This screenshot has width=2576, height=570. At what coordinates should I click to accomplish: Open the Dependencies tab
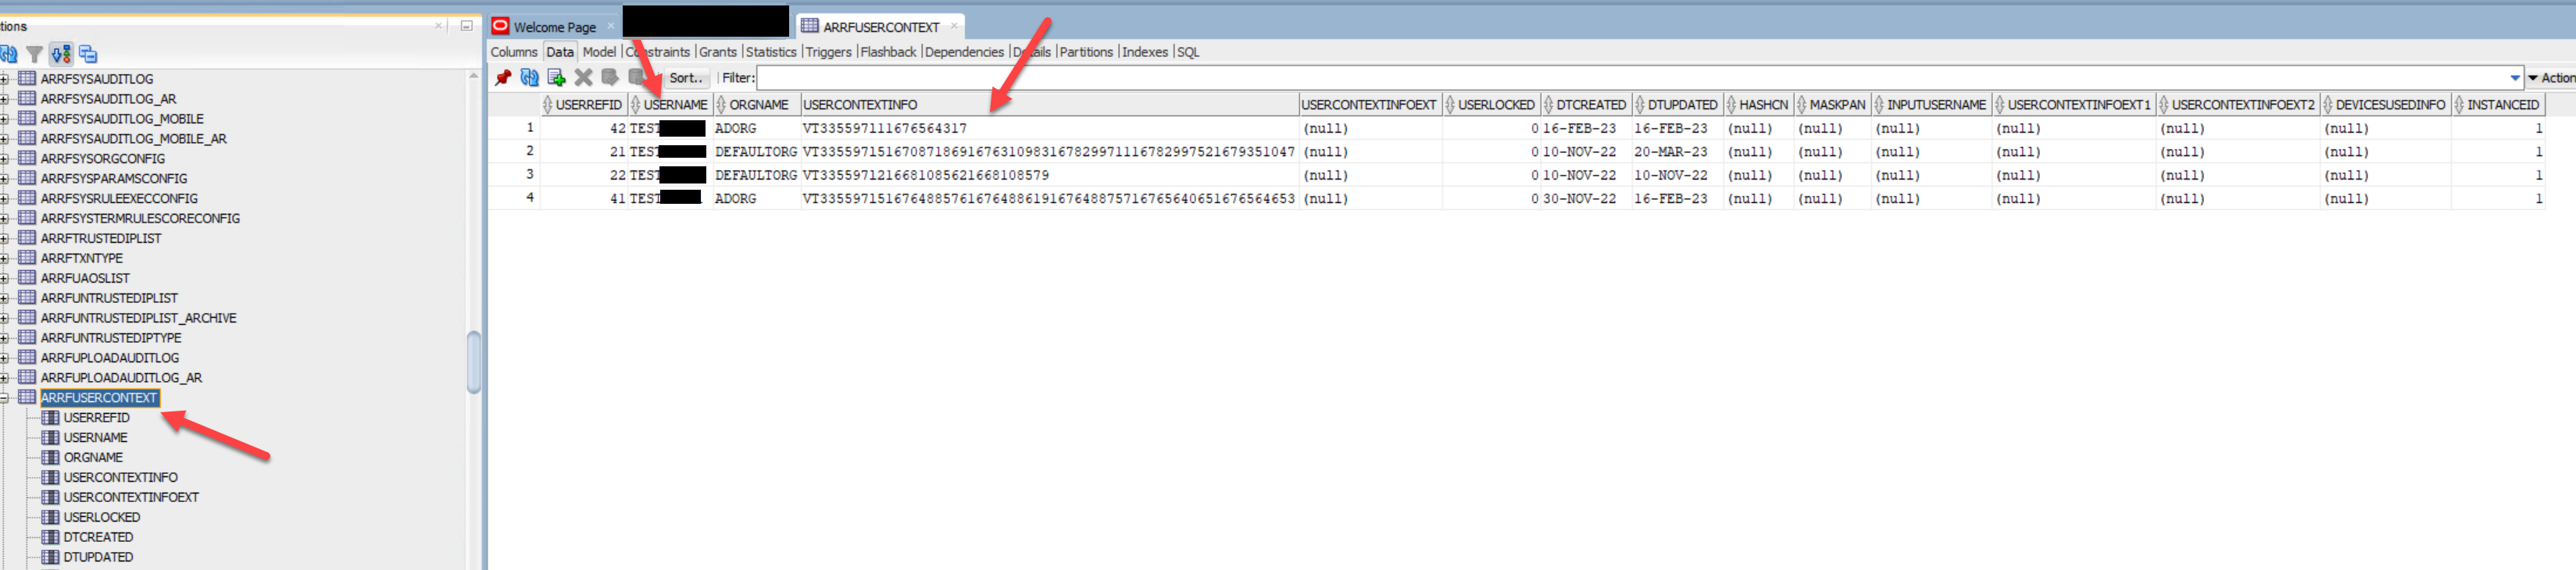pyautogui.click(x=964, y=52)
